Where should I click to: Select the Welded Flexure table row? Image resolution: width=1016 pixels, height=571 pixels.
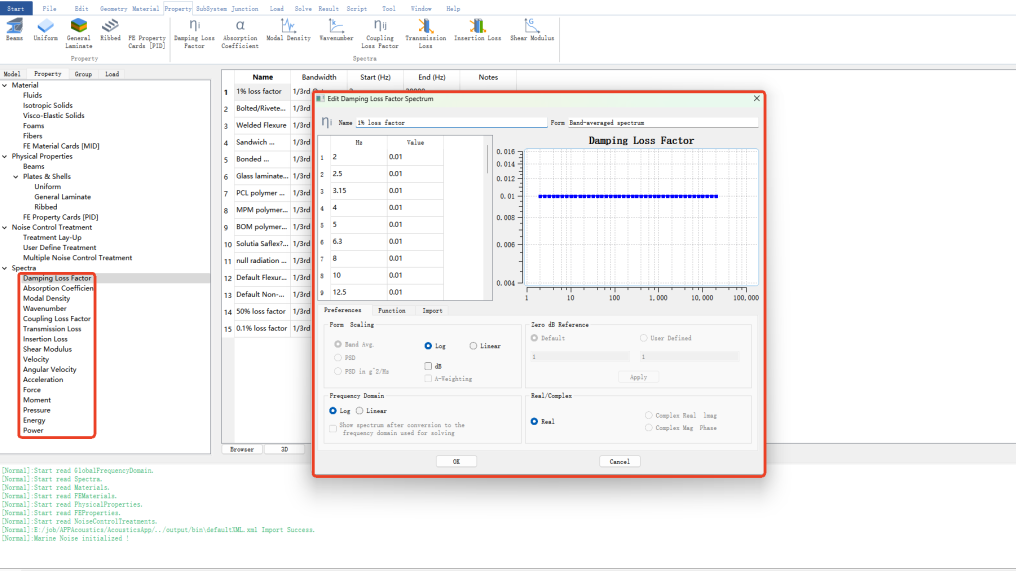[261, 125]
